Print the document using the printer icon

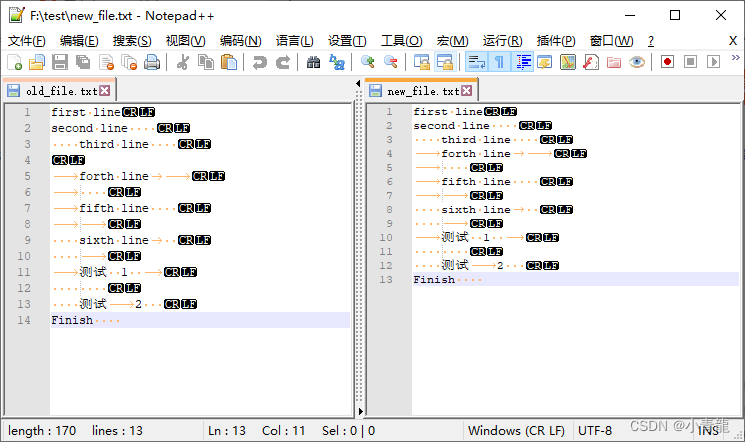[x=152, y=62]
